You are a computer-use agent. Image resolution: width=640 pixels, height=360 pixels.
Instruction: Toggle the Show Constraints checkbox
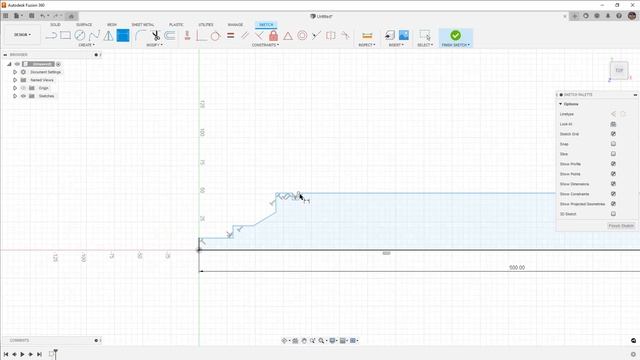[x=613, y=194]
